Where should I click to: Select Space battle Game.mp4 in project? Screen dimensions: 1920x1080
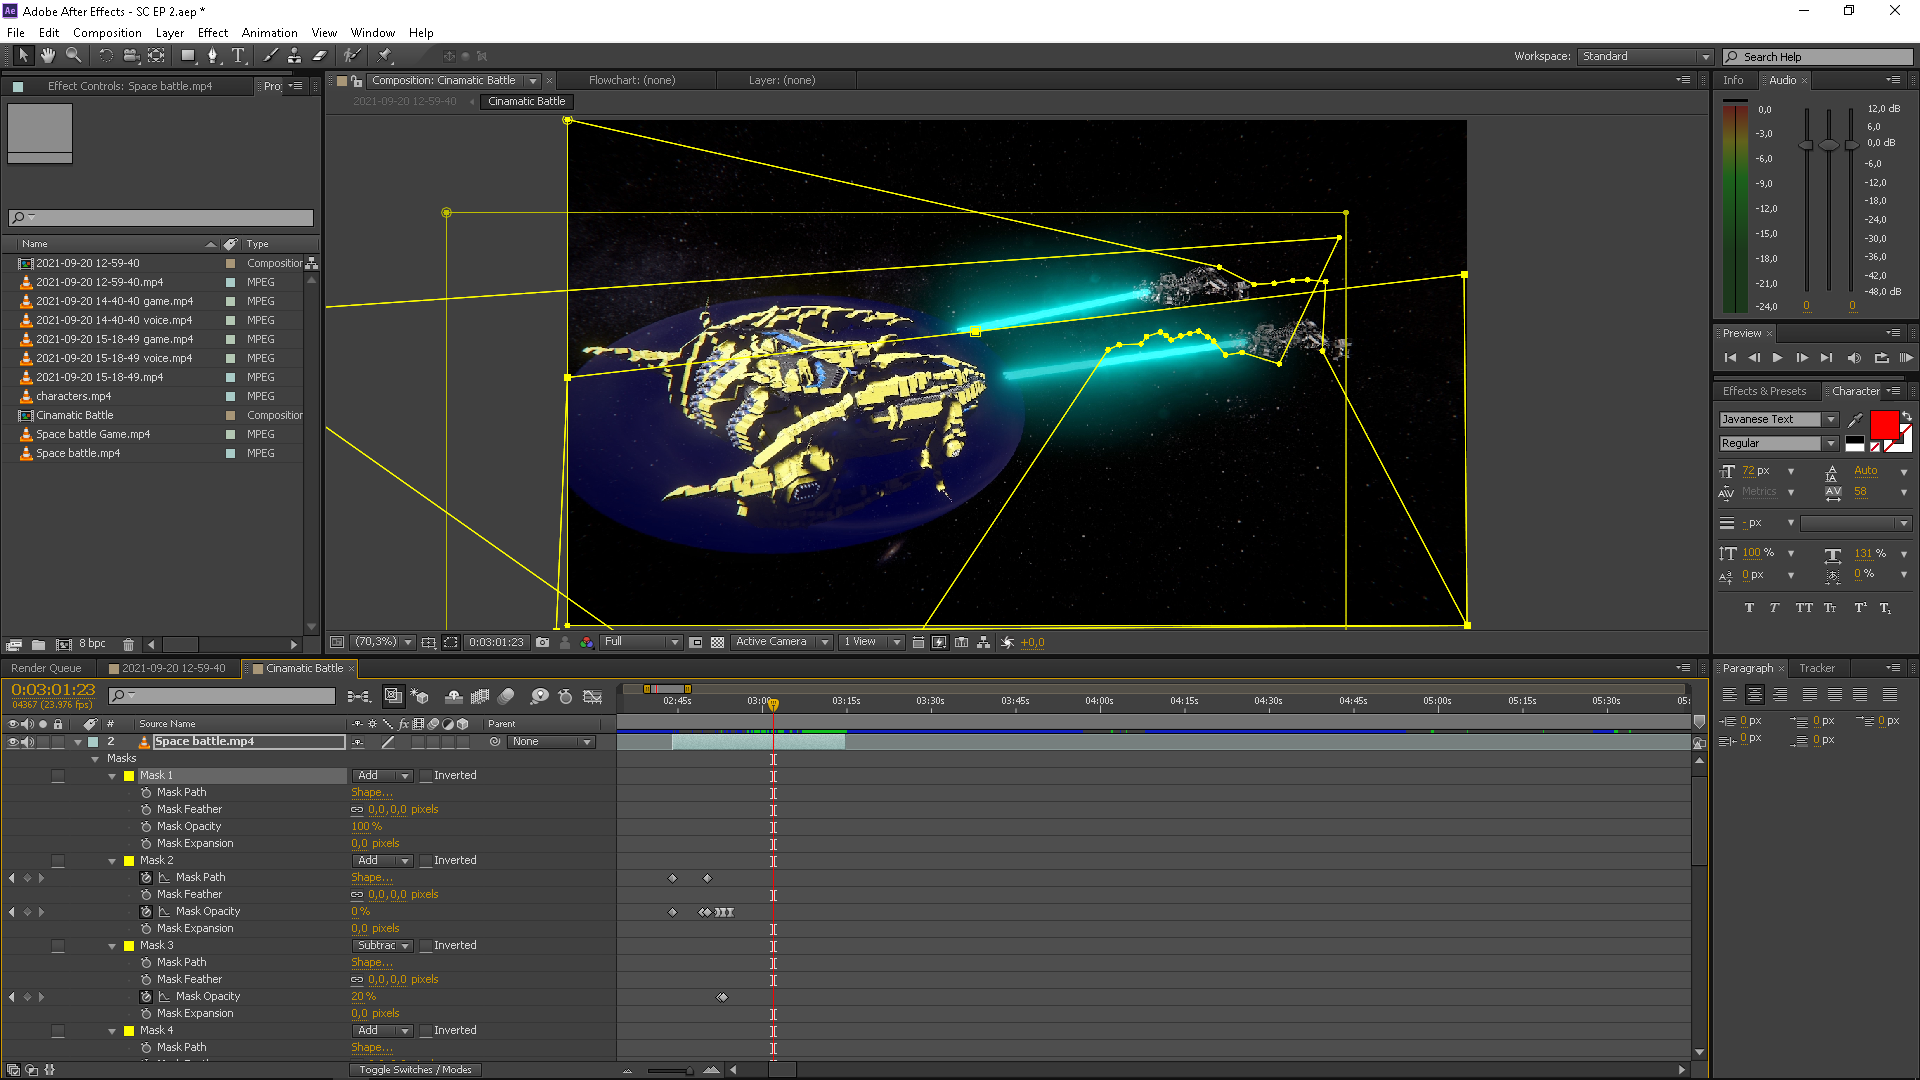click(x=93, y=434)
